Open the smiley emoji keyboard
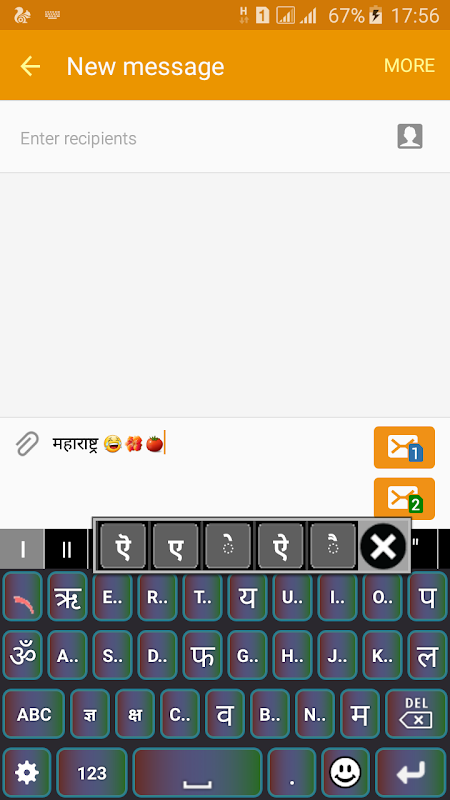Screen dimensions: 450x800 [x=345, y=773]
